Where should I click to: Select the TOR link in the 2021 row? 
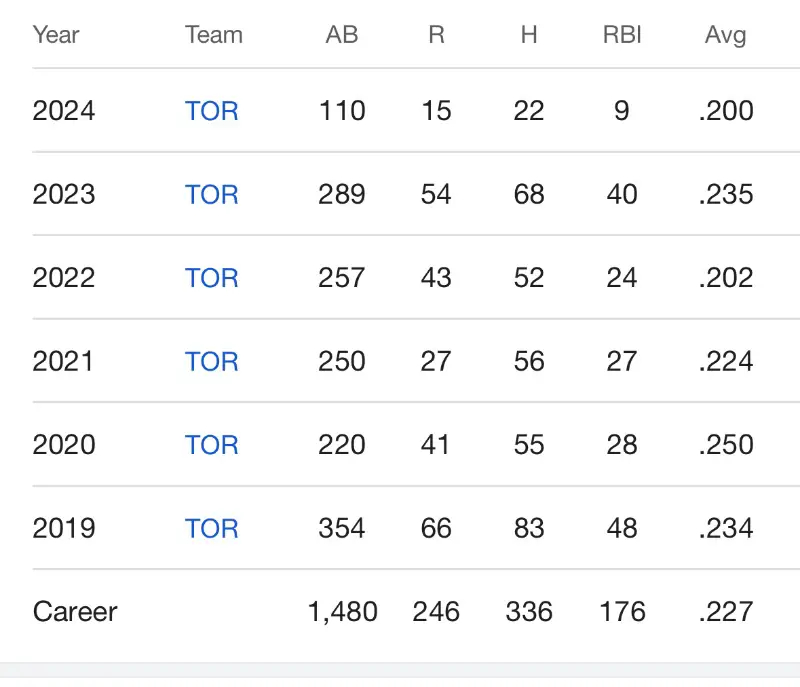point(212,361)
